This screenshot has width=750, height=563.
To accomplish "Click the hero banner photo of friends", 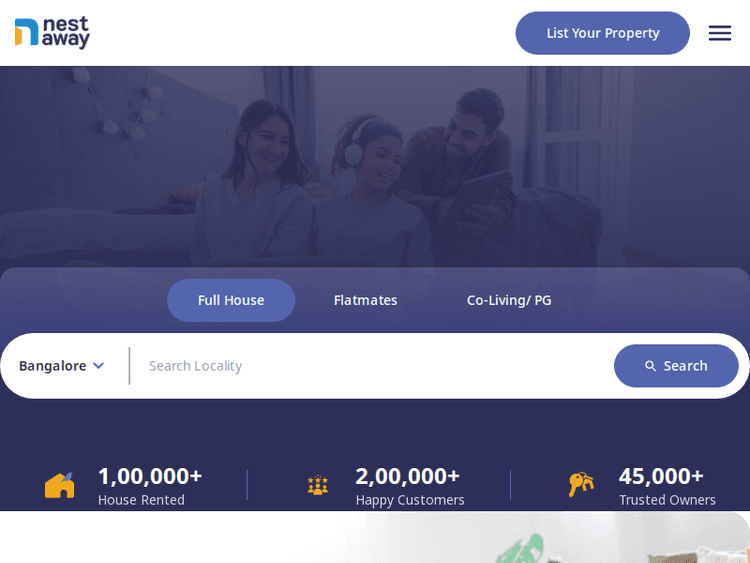I will tap(375, 167).
